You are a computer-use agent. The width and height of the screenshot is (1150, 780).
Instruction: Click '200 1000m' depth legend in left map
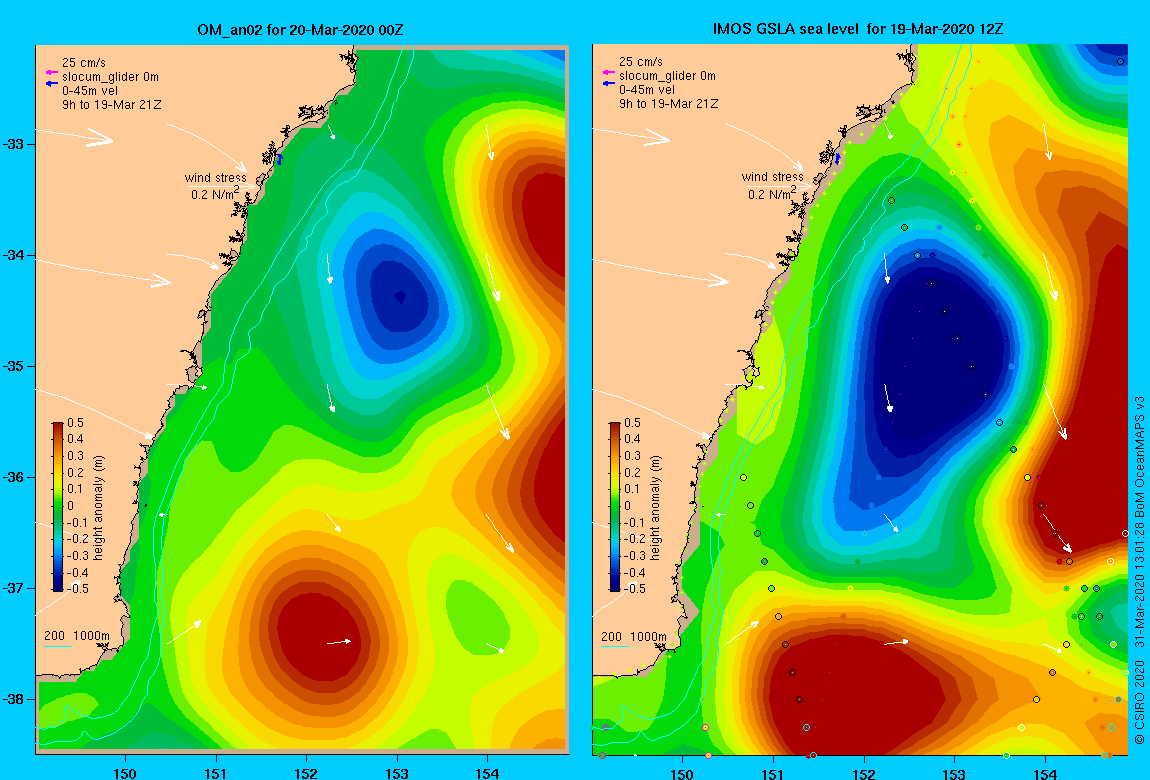[x=77, y=636]
